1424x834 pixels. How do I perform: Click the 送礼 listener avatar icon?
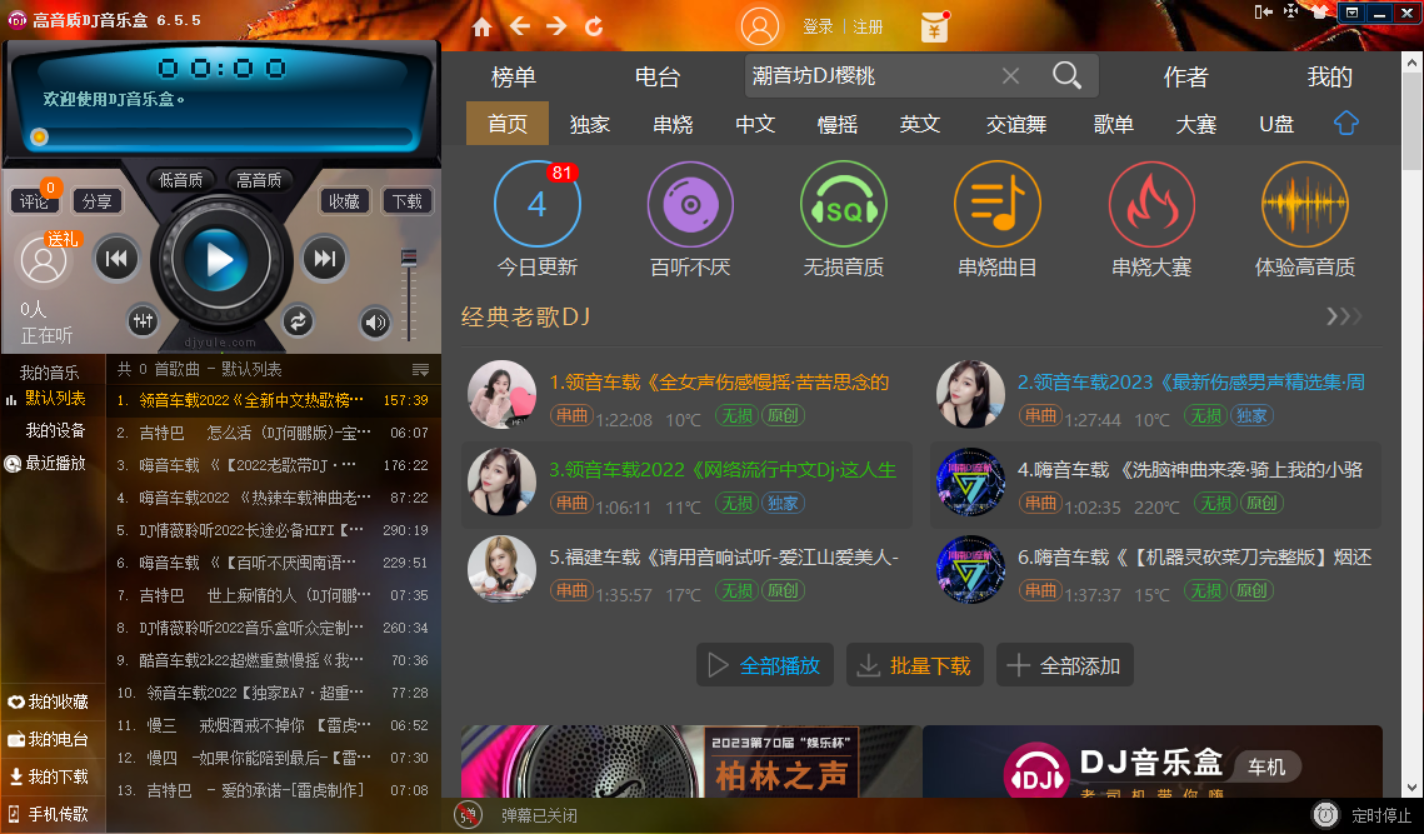click(44, 261)
